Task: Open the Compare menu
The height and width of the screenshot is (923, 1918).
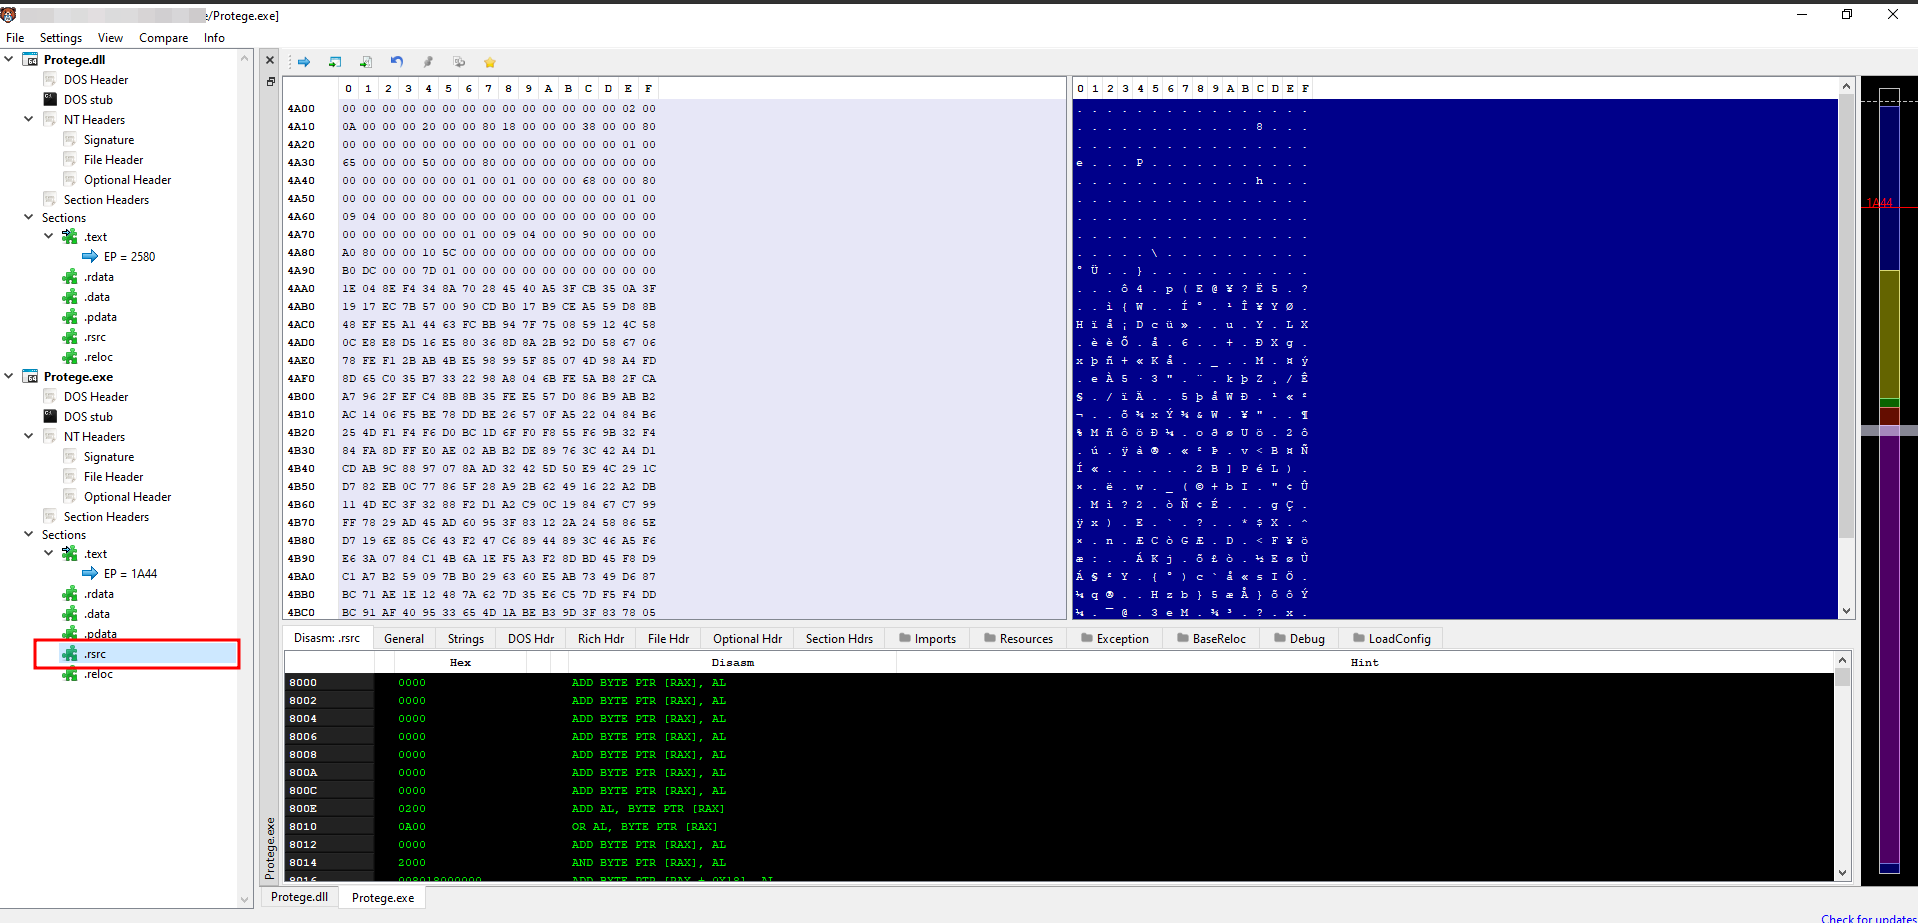Action: pos(163,38)
